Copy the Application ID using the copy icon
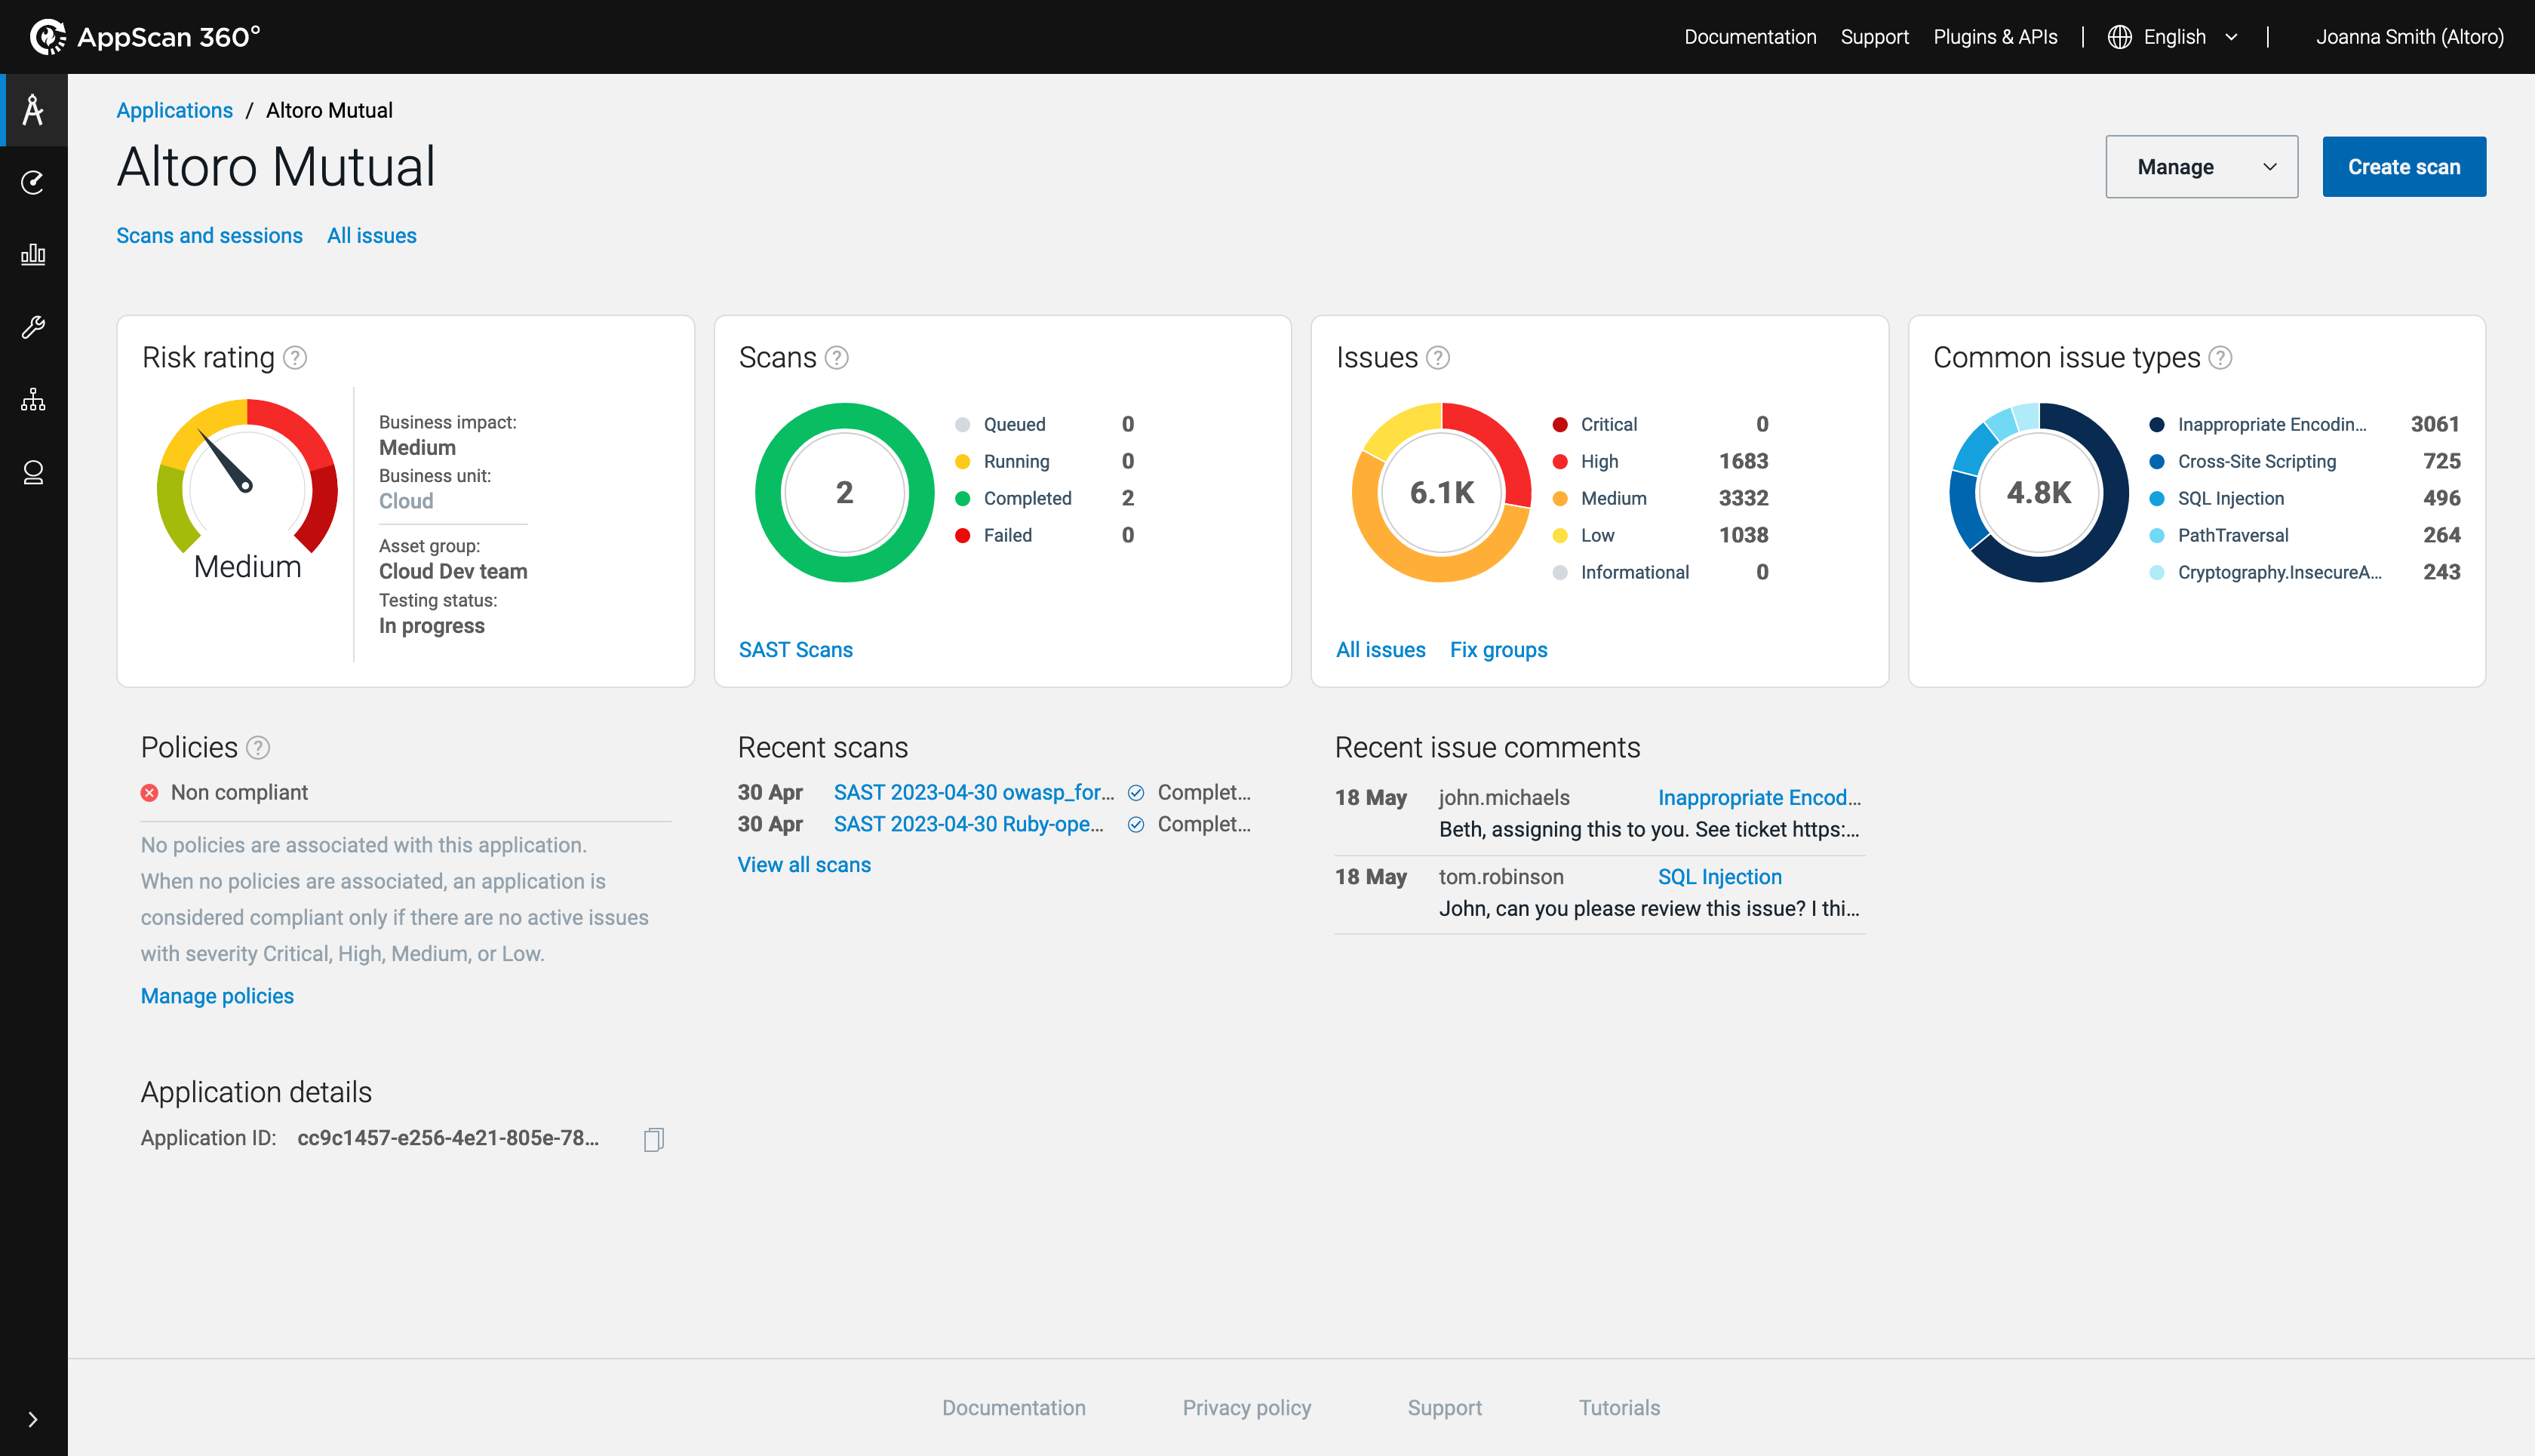 654,1139
